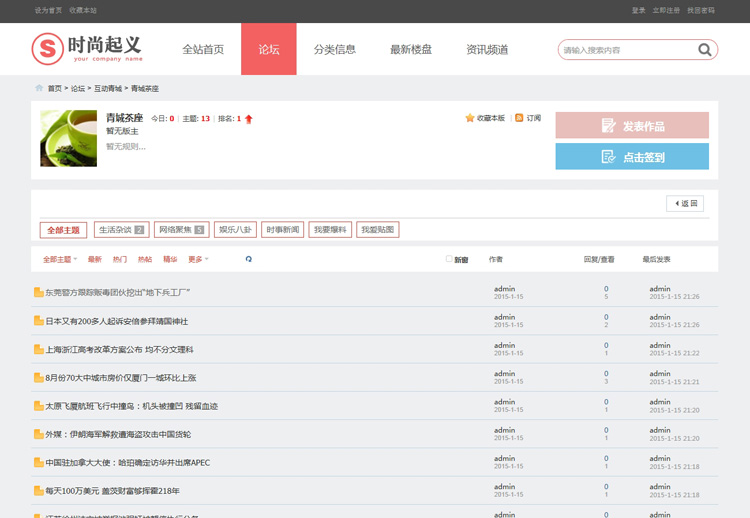Expand the 全部主题 filter dropdown
Viewport: 750px width, 518px height.
(x=60, y=259)
